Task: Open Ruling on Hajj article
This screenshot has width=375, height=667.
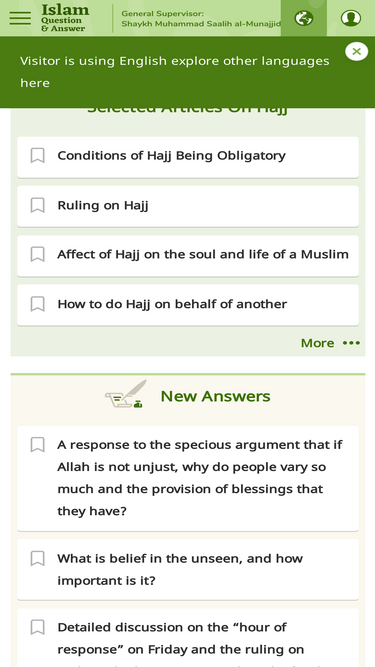Action: point(103,205)
